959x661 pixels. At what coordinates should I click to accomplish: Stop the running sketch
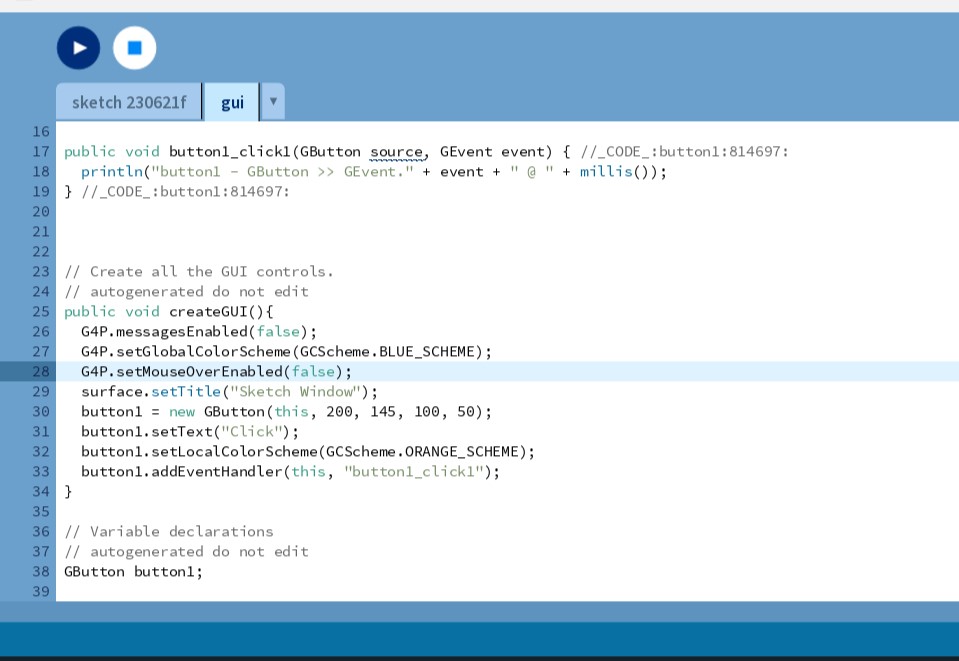(135, 48)
